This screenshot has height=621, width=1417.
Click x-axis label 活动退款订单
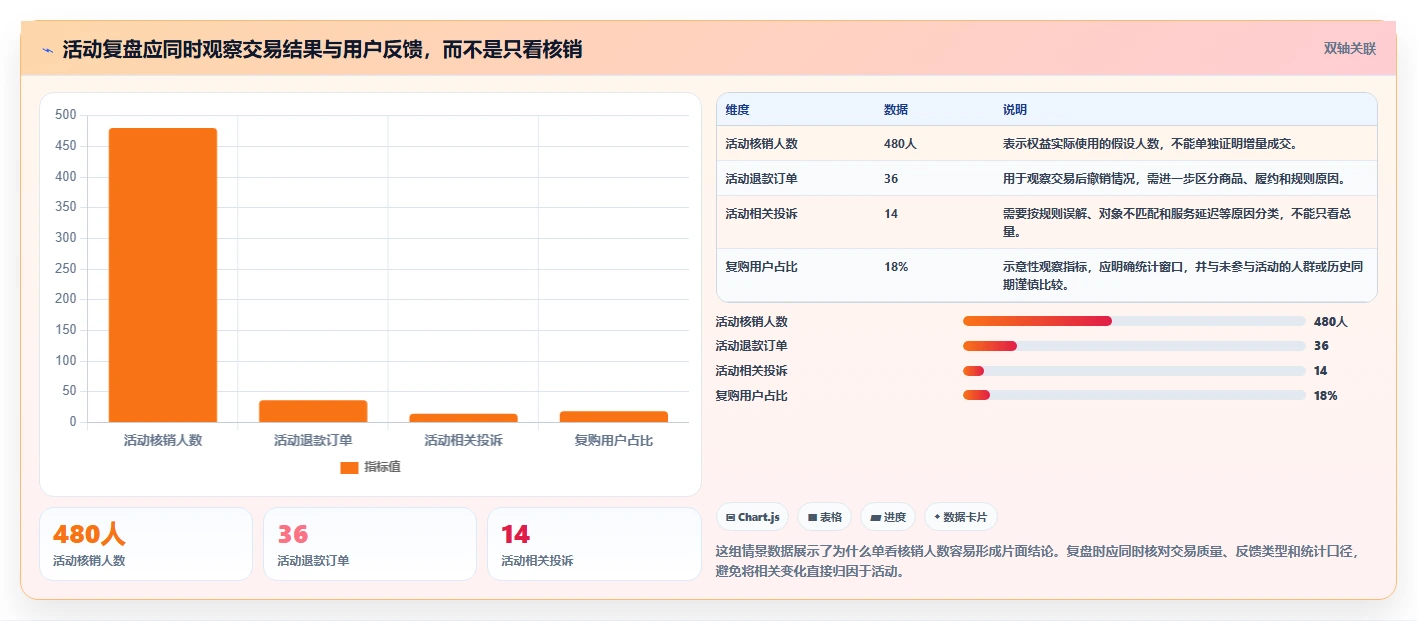[313, 440]
